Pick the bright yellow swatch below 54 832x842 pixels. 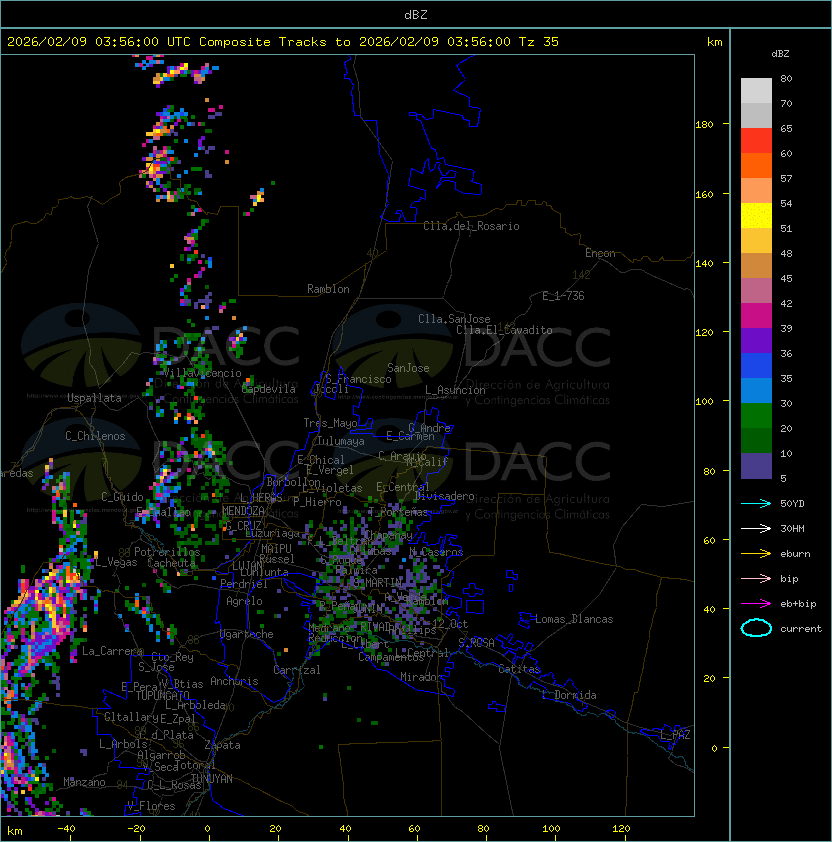pos(756,216)
